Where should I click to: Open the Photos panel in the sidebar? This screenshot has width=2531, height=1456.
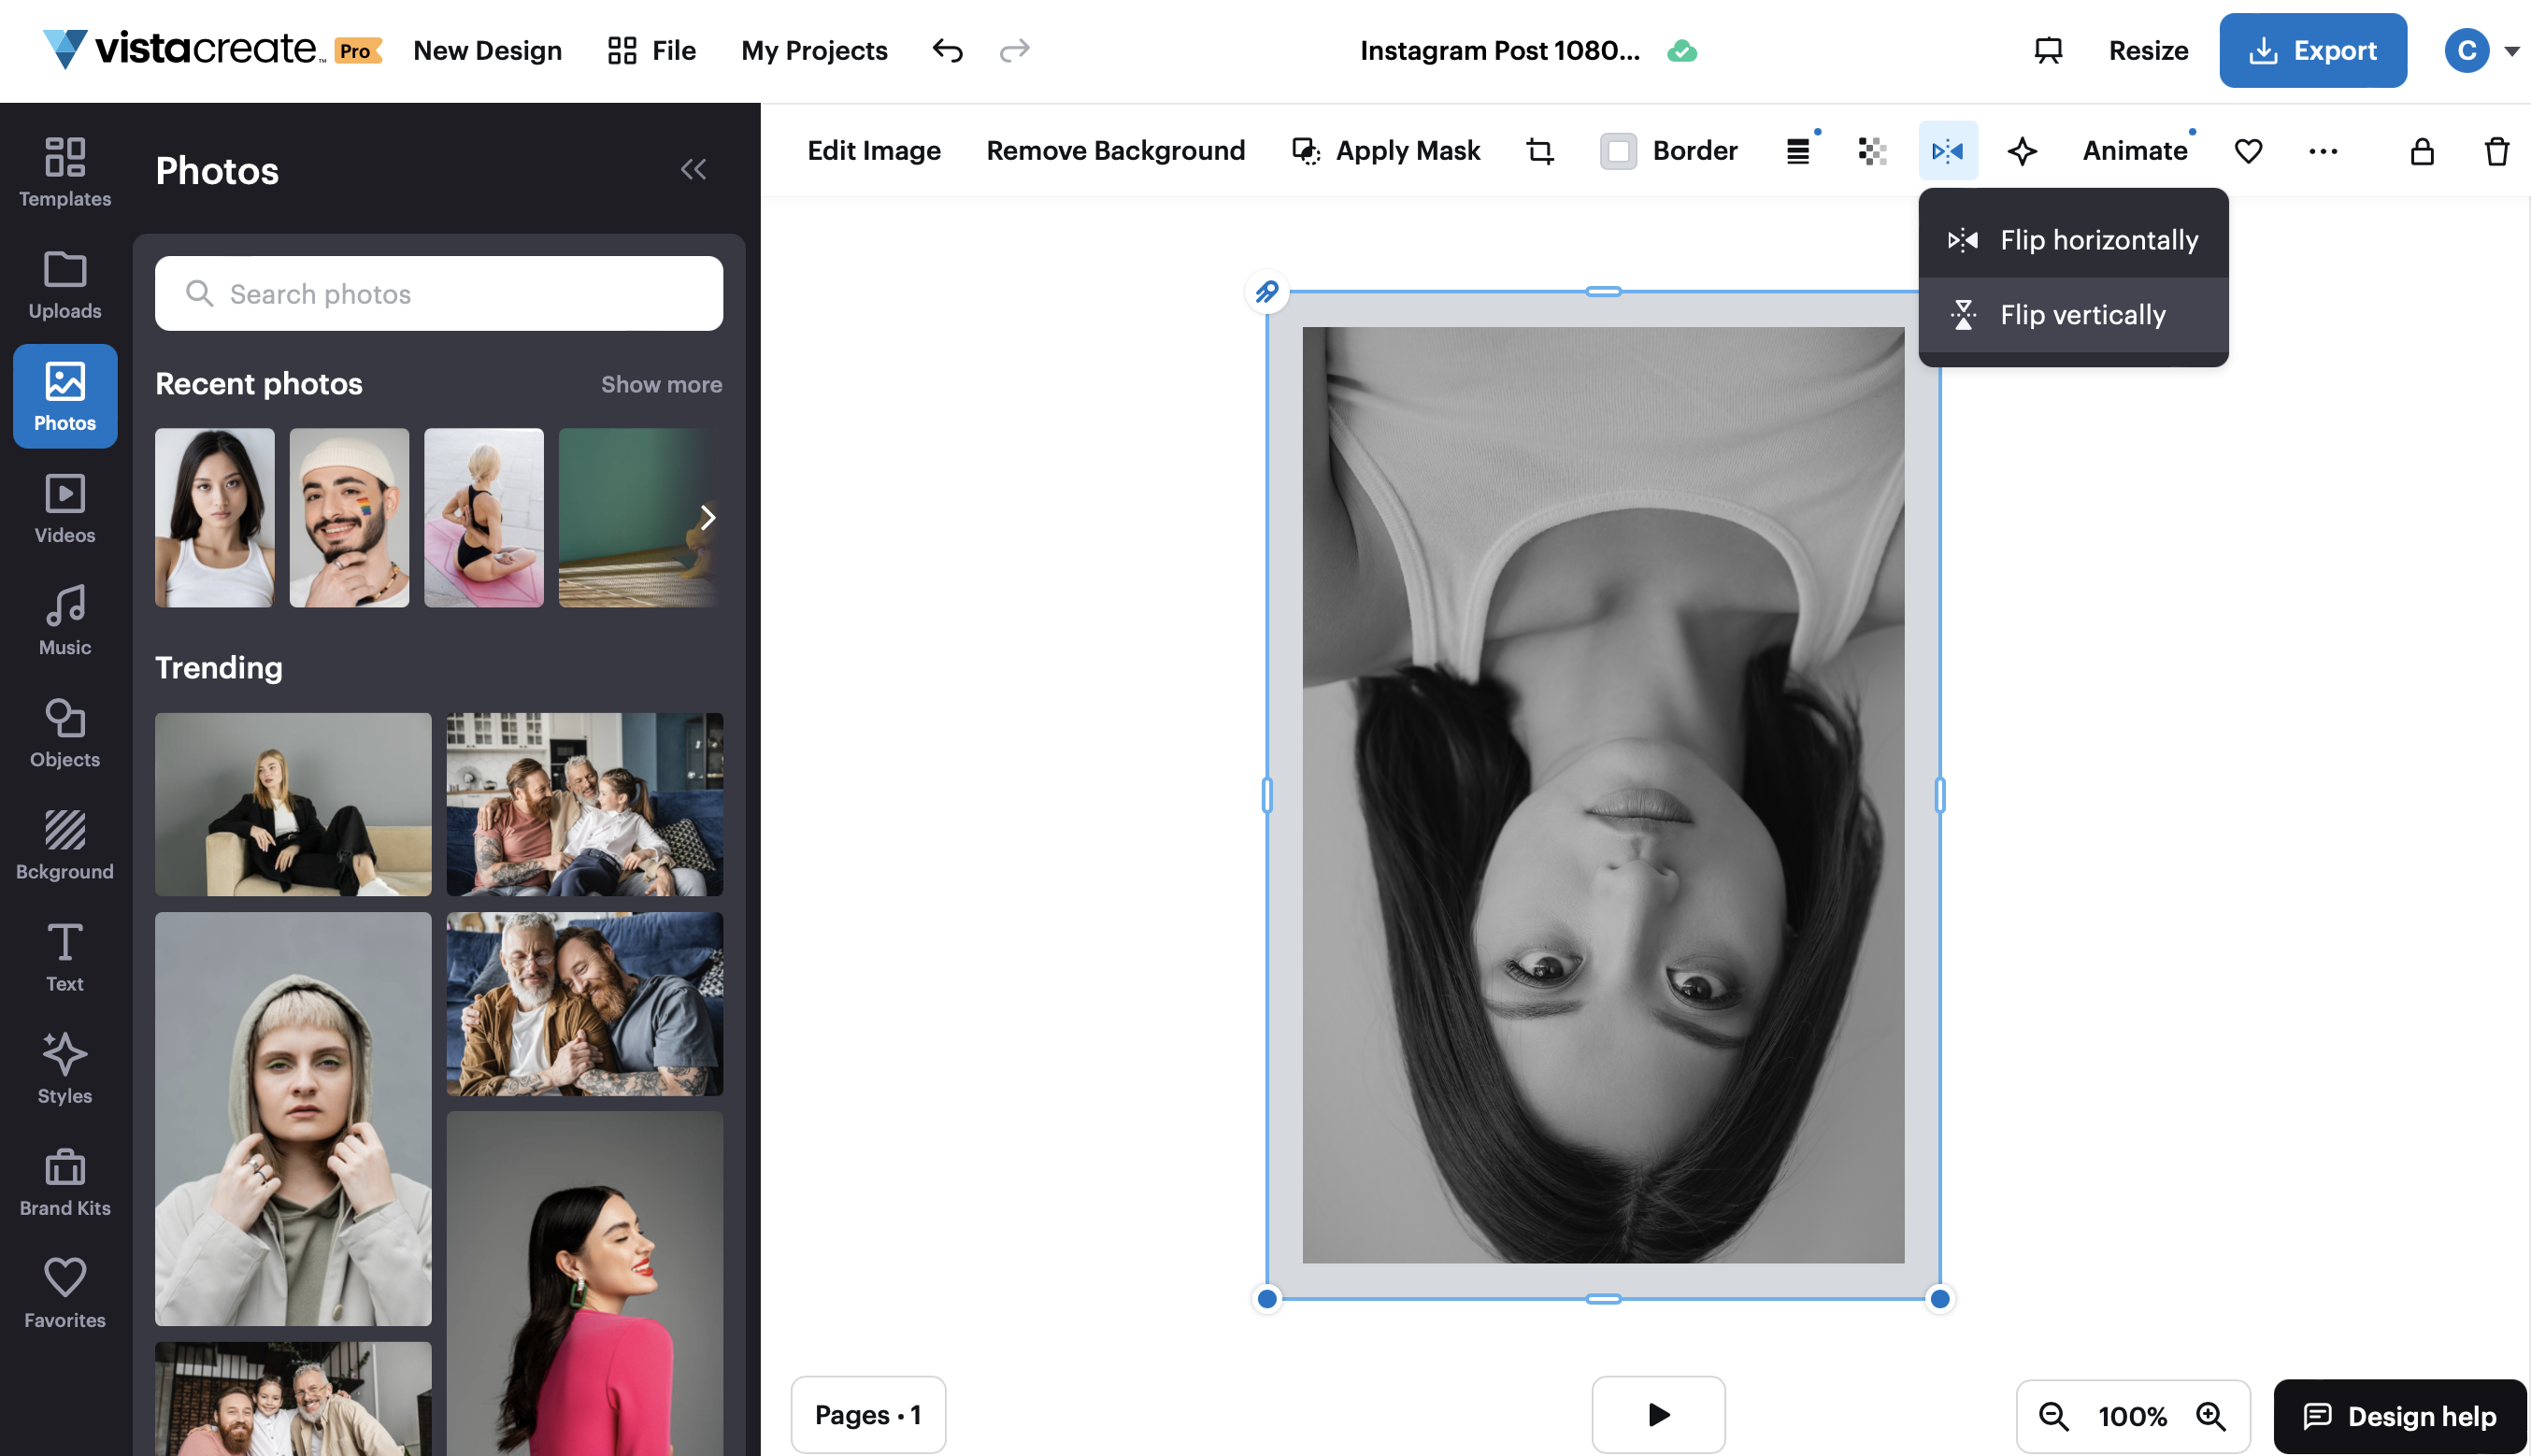(x=64, y=396)
